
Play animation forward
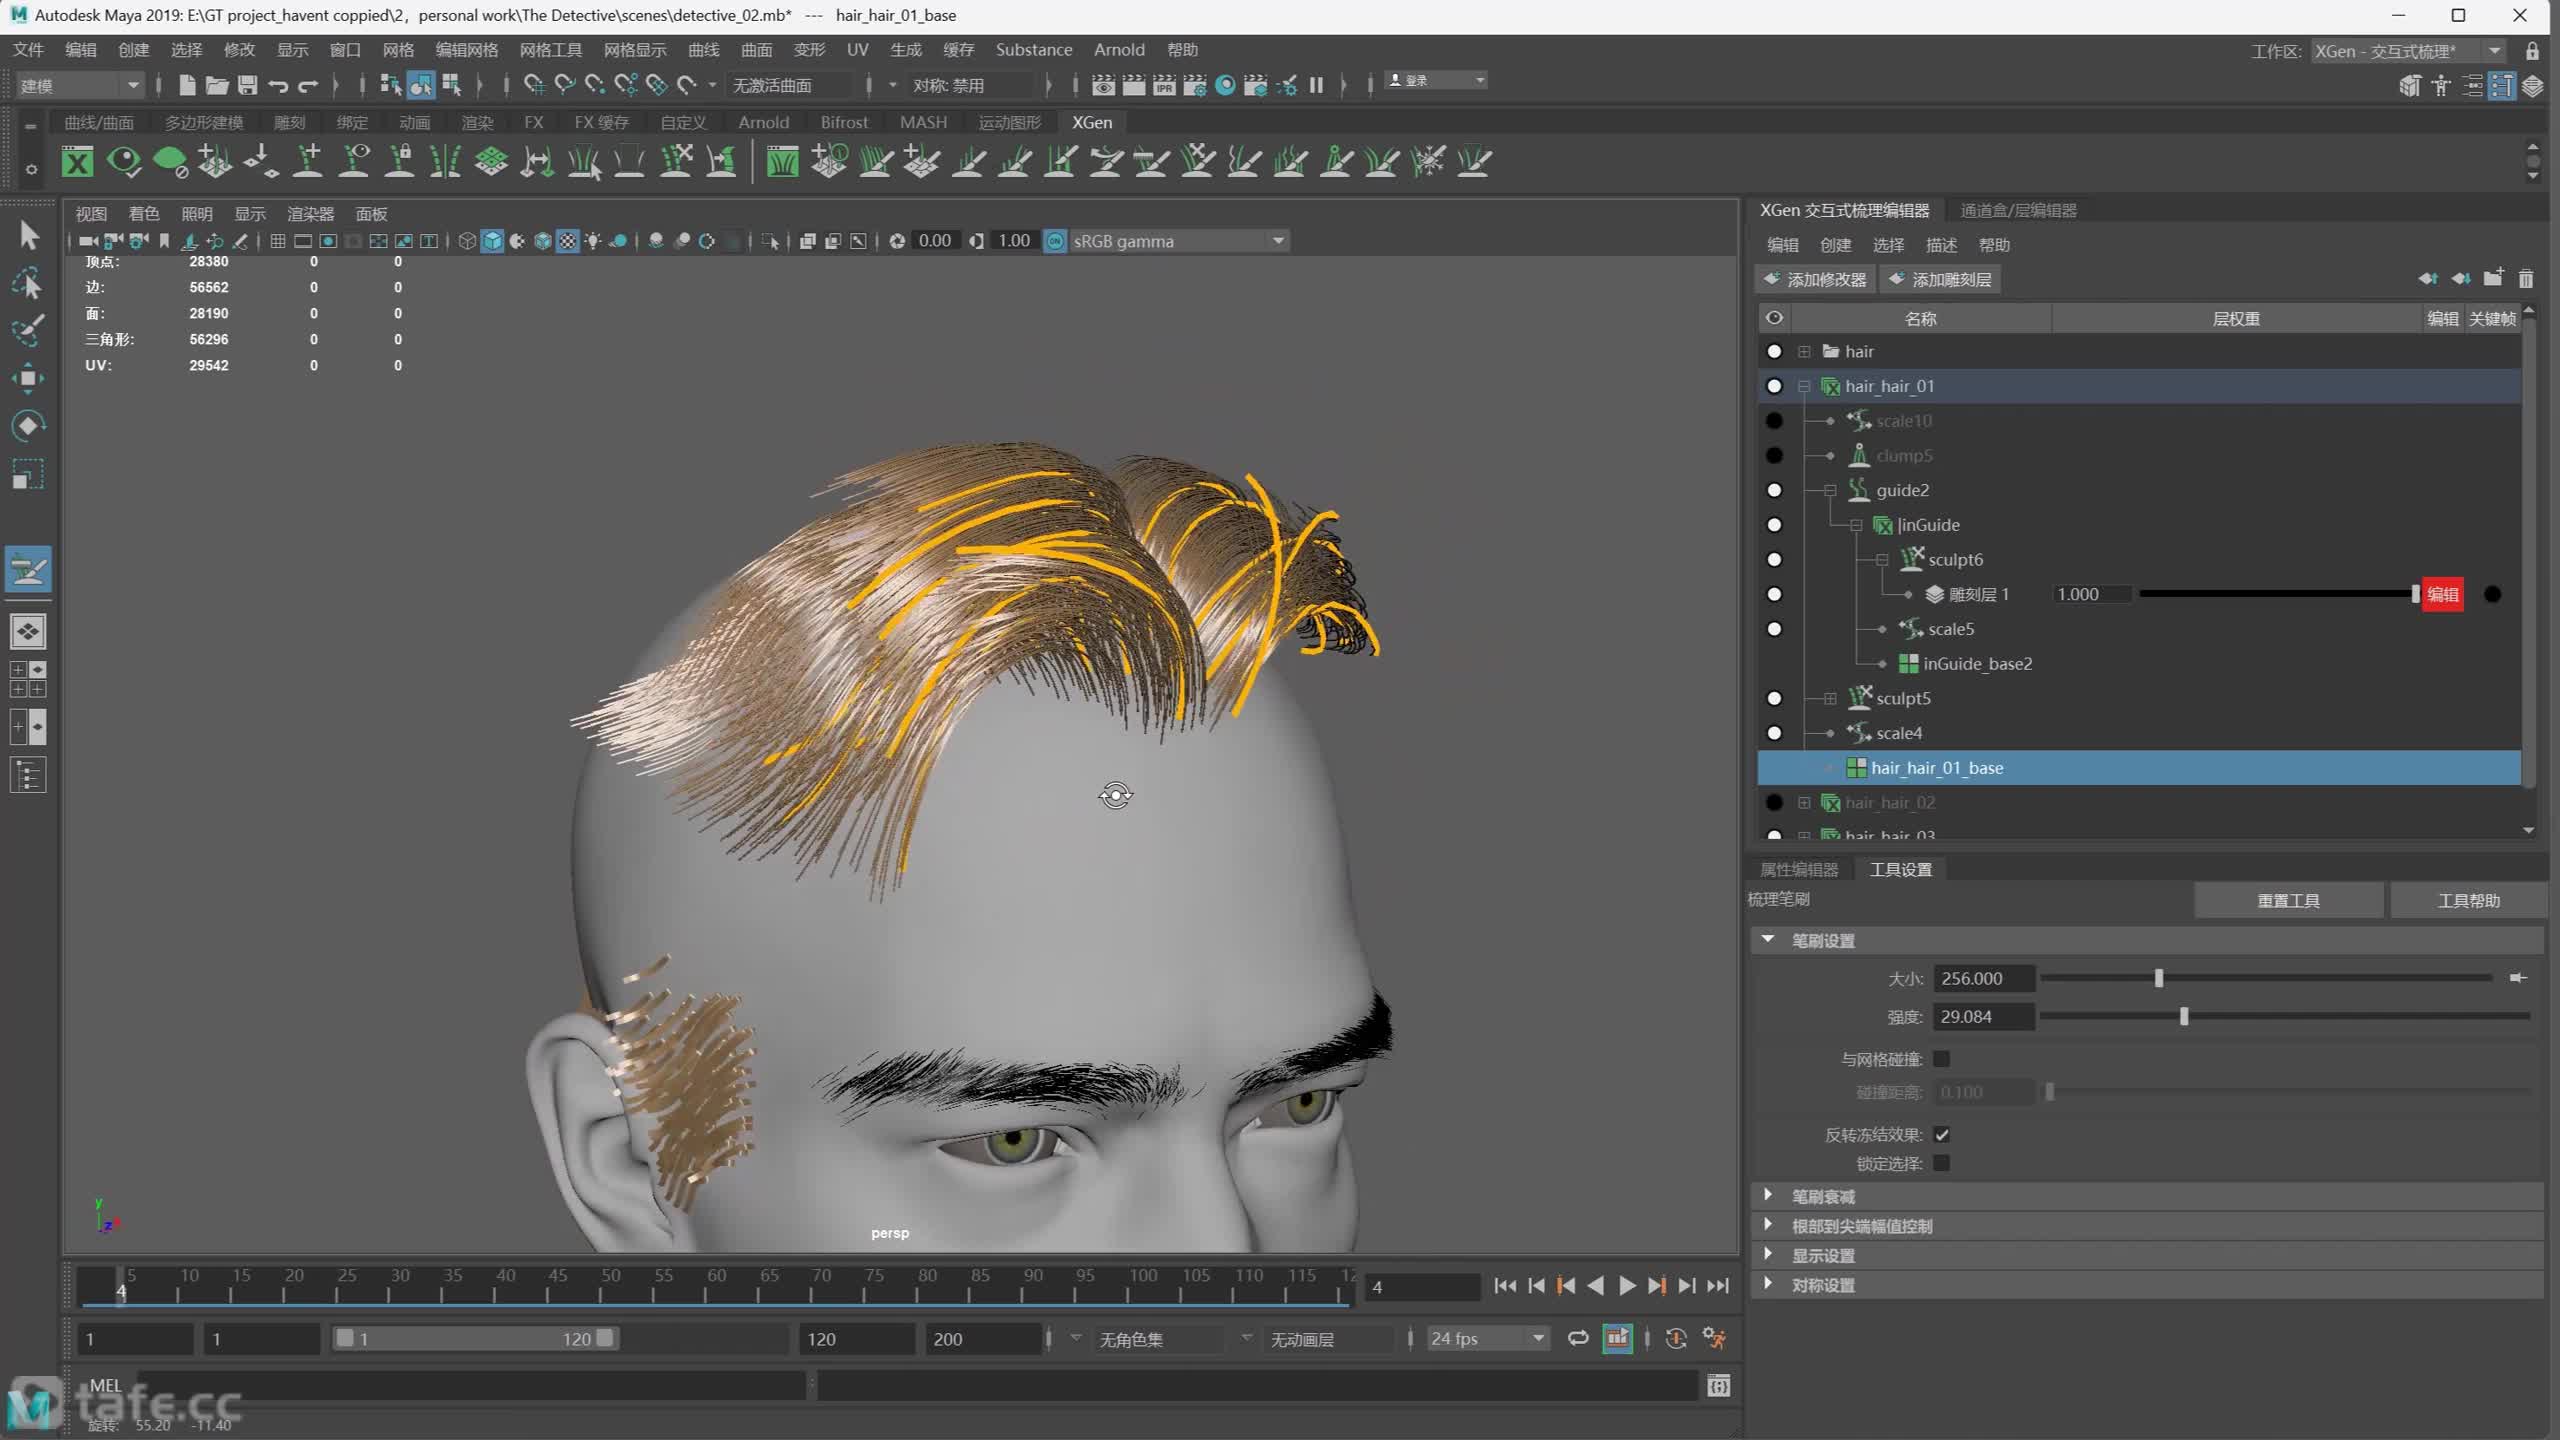click(1627, 1286)
